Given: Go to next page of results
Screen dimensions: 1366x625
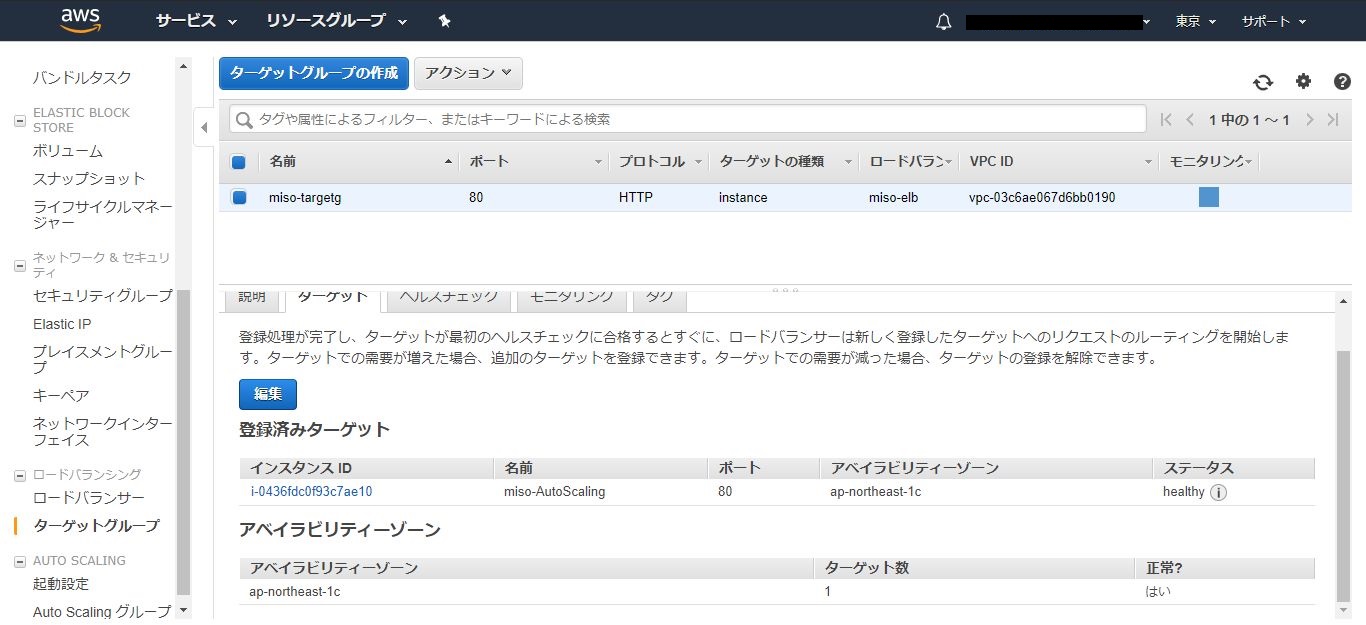Looking at the screenshot, I should 1310,120.
